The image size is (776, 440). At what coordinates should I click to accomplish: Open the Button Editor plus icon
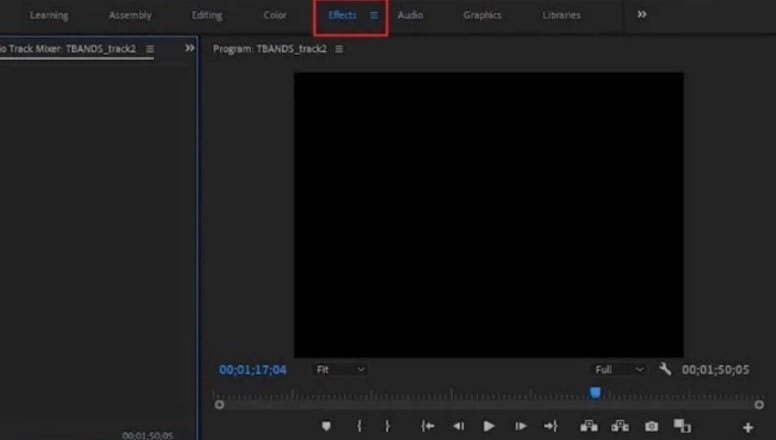(748, 427)
